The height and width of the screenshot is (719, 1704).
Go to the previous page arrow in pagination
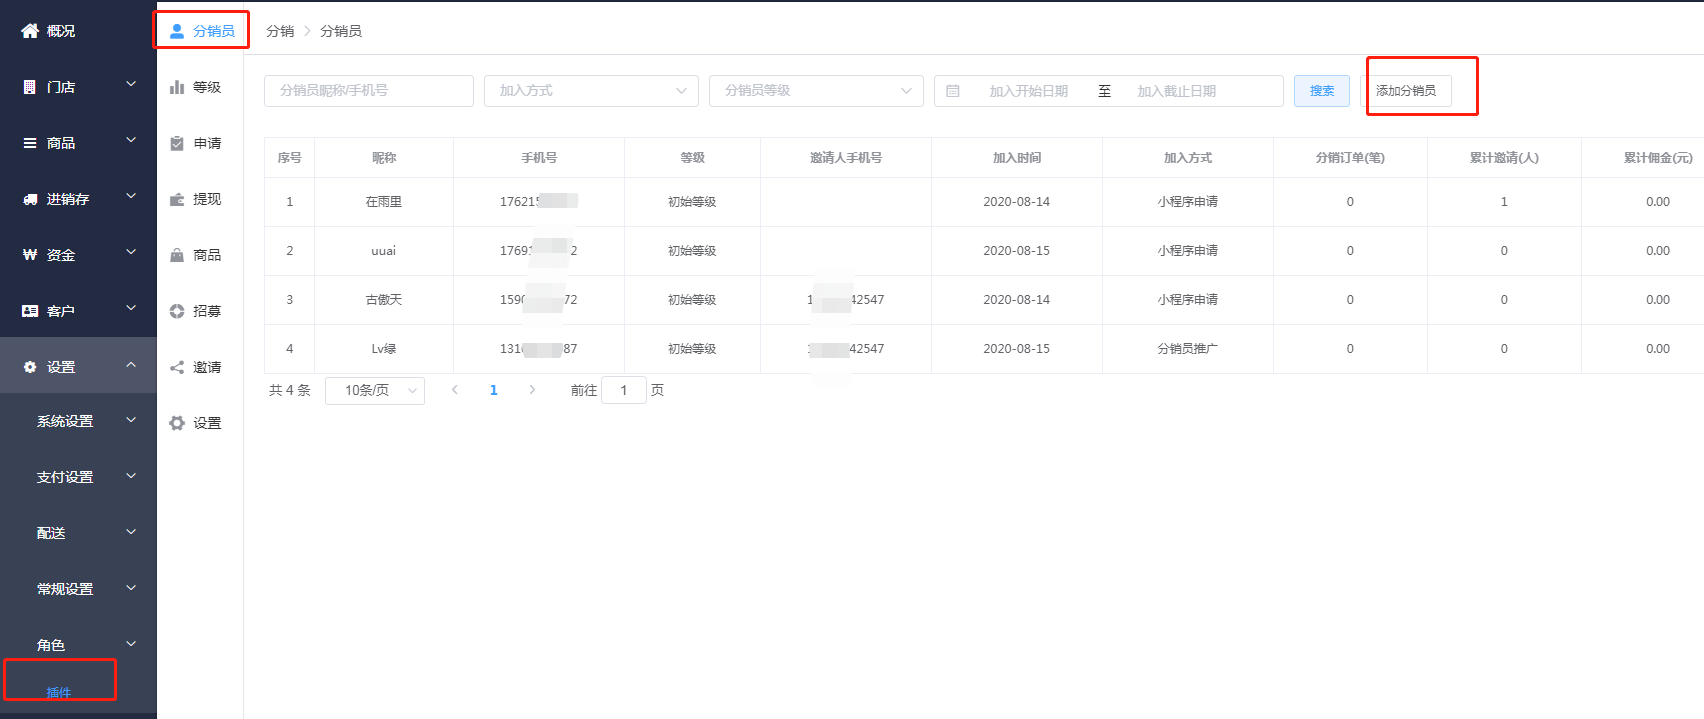point(455,390)
